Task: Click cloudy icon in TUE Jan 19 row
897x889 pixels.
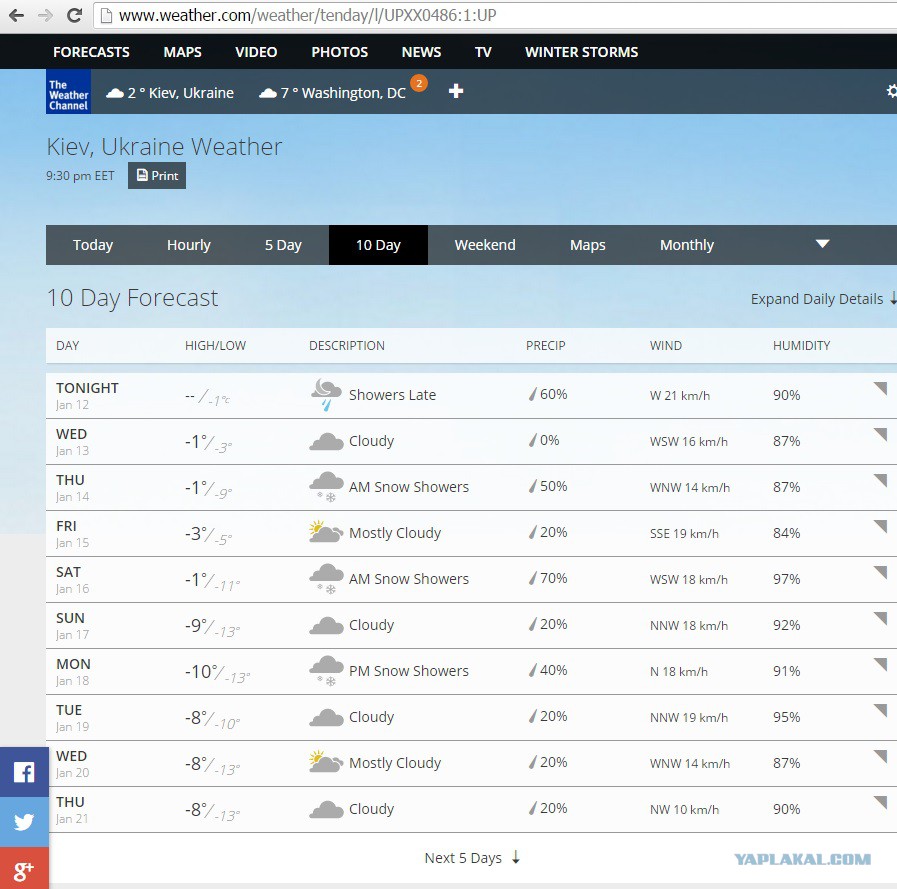Action: tap(326, 717)
